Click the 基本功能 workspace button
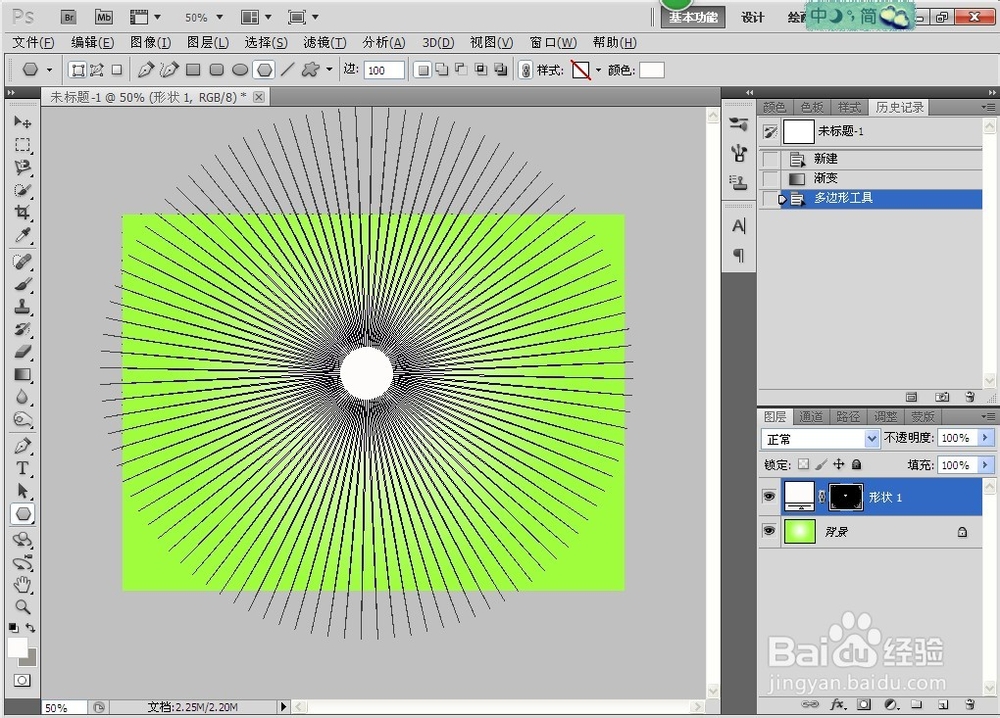1000x718 pixels. tap(692, 17)
